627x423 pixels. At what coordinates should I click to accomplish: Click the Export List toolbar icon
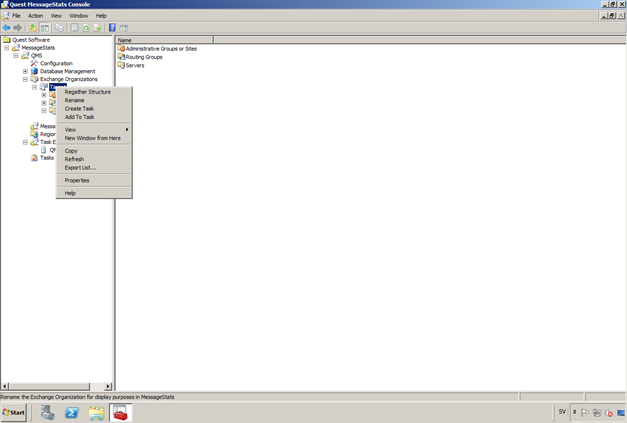[x=97, y=28]
